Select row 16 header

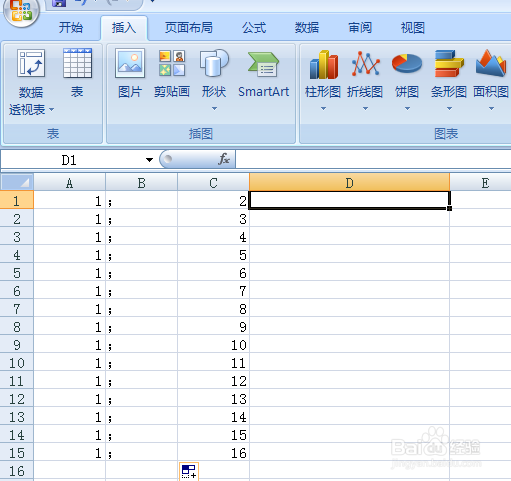point(17,470)
